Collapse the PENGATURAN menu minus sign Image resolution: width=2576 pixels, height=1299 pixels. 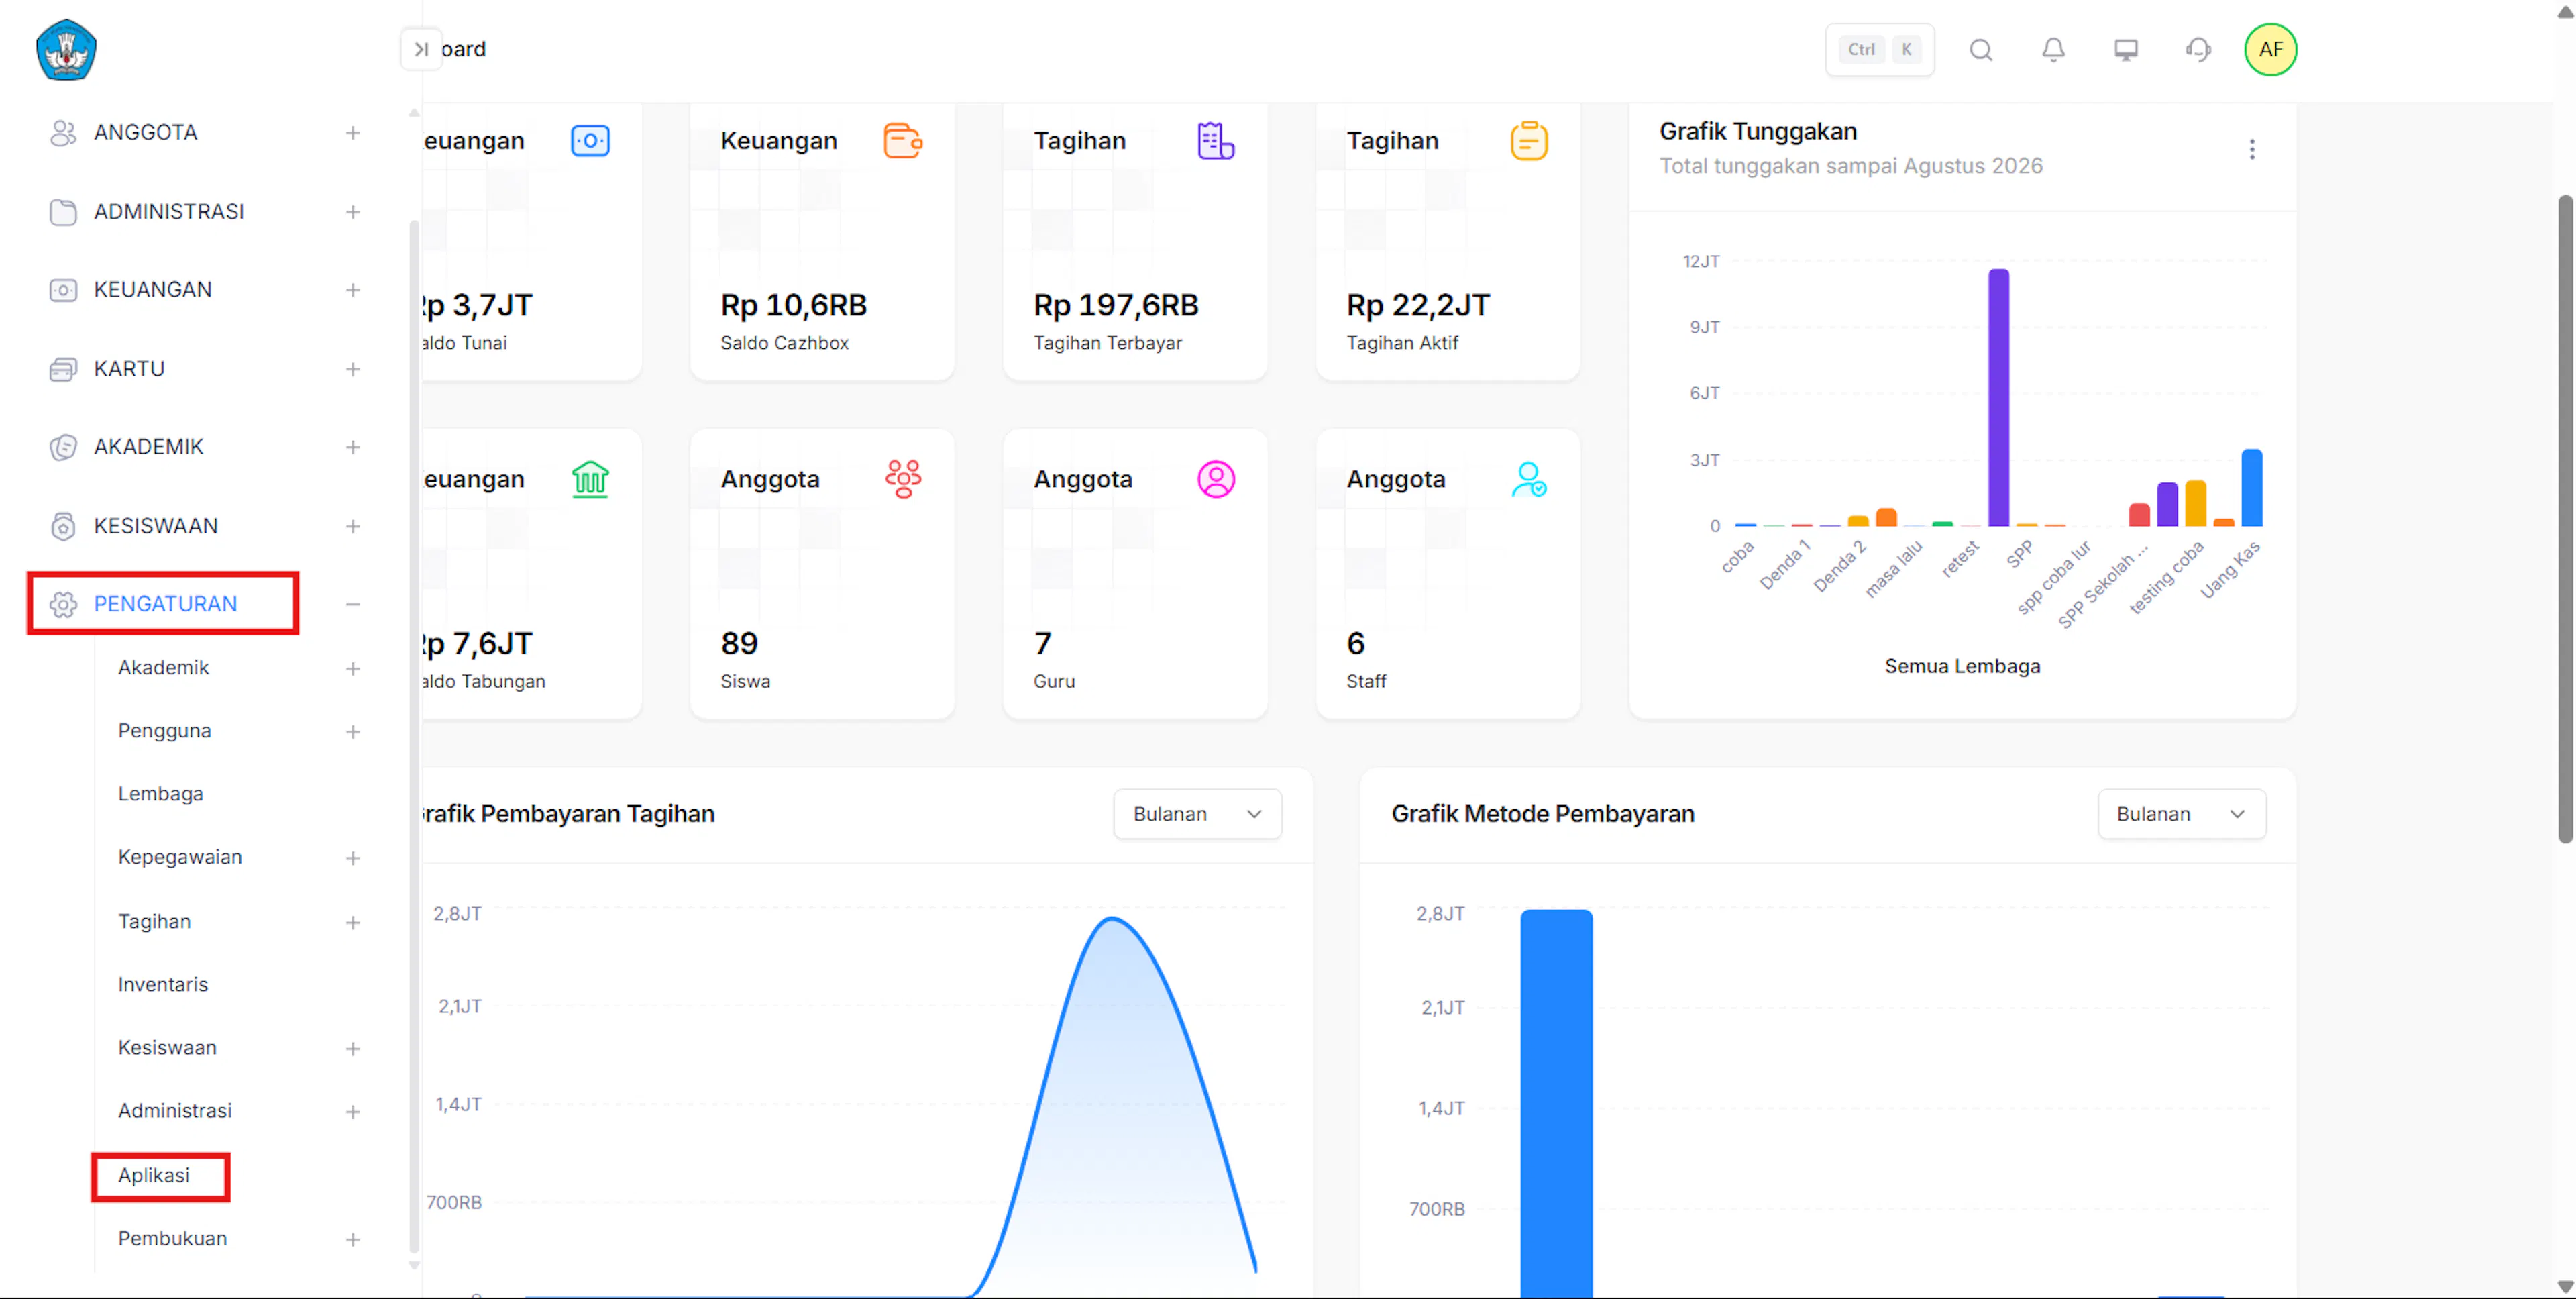pyautogui.click(x=352, y=604)
